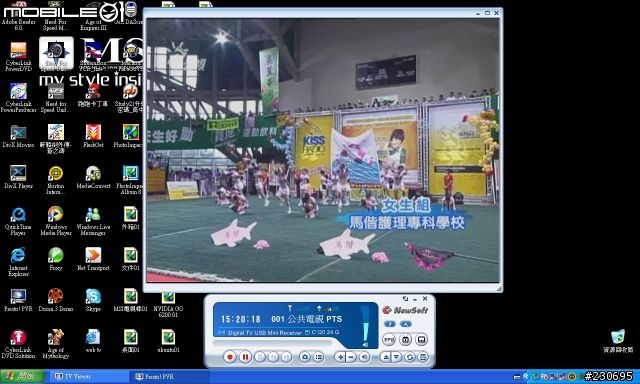Open FlashGet desktop shortcut
This screenshot has height=384, width=640.
93,137
